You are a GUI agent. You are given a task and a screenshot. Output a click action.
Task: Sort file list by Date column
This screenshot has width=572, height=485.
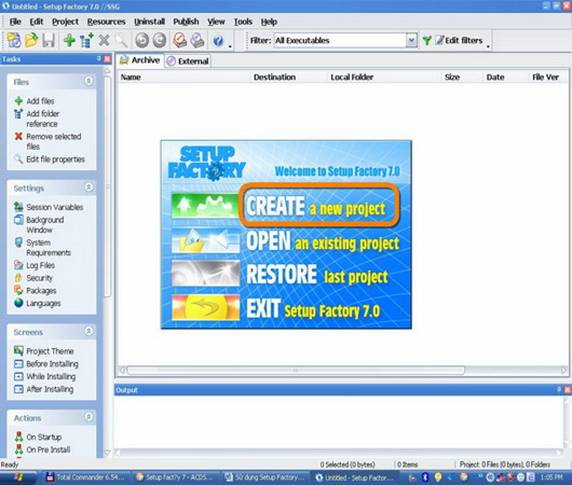coord(495,77)
